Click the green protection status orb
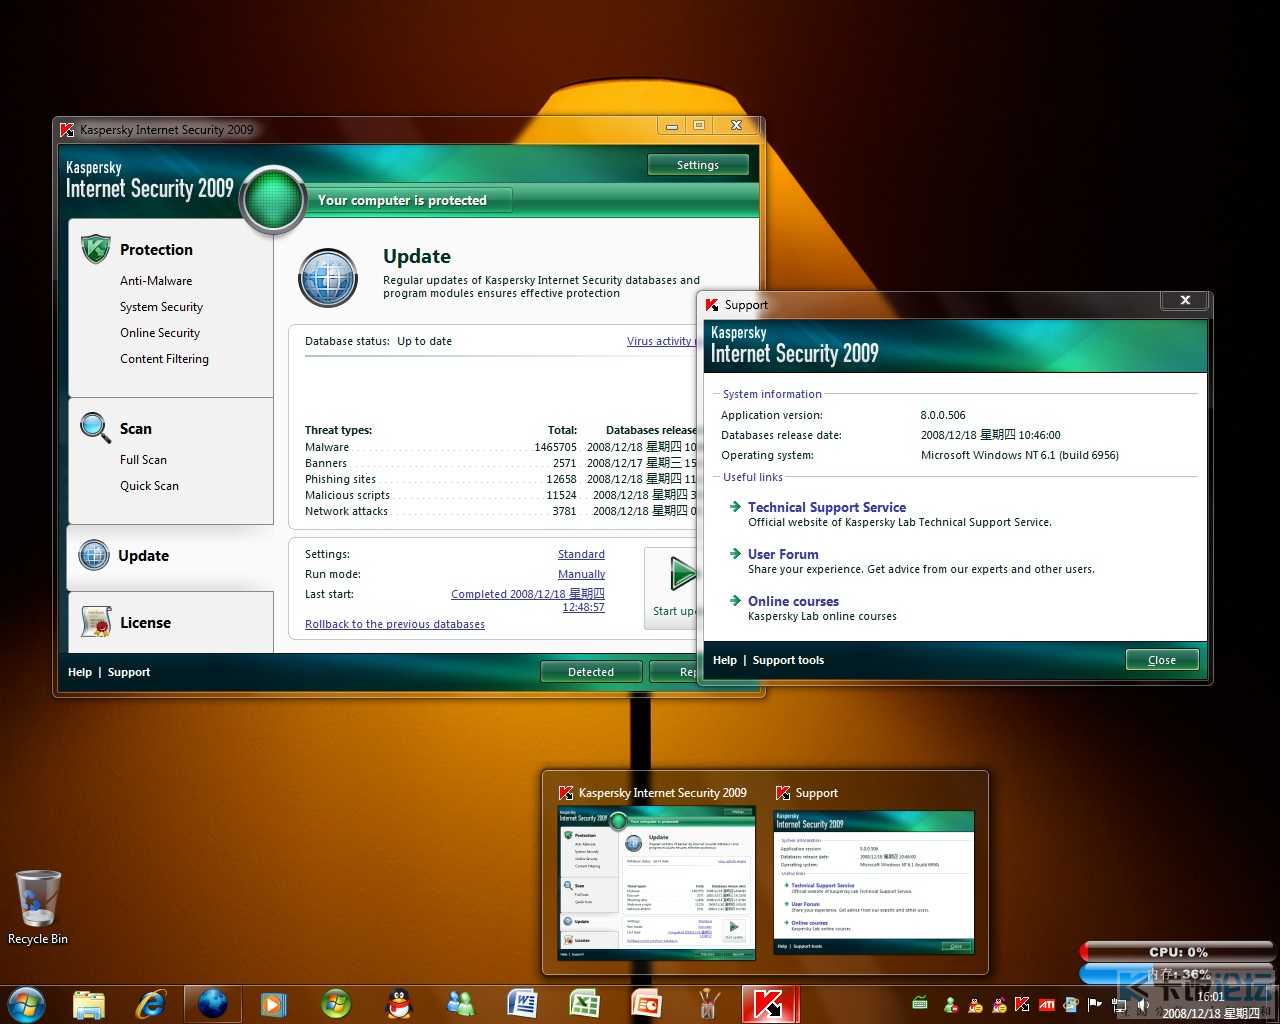The height and width of the screenshot is (1024, 1280). (x=273, y=200)
